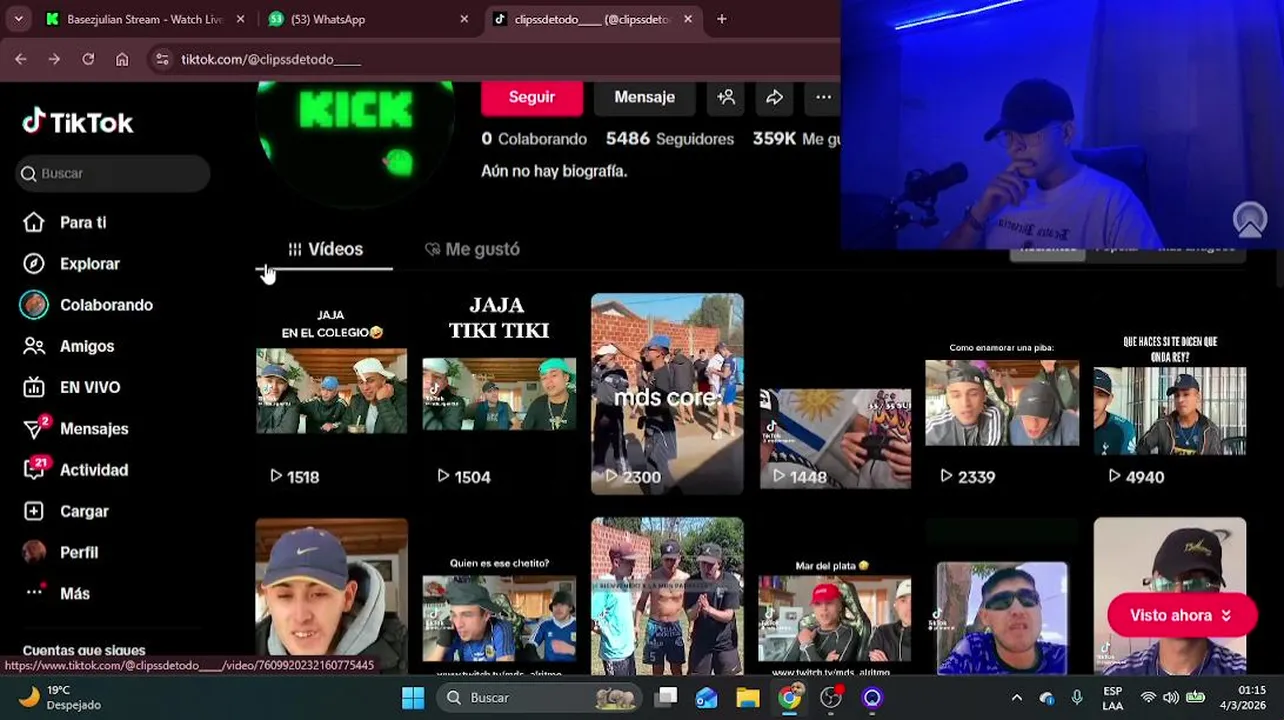Reload the page
The image size is (1284, 720).
click(x=88, y=59)
